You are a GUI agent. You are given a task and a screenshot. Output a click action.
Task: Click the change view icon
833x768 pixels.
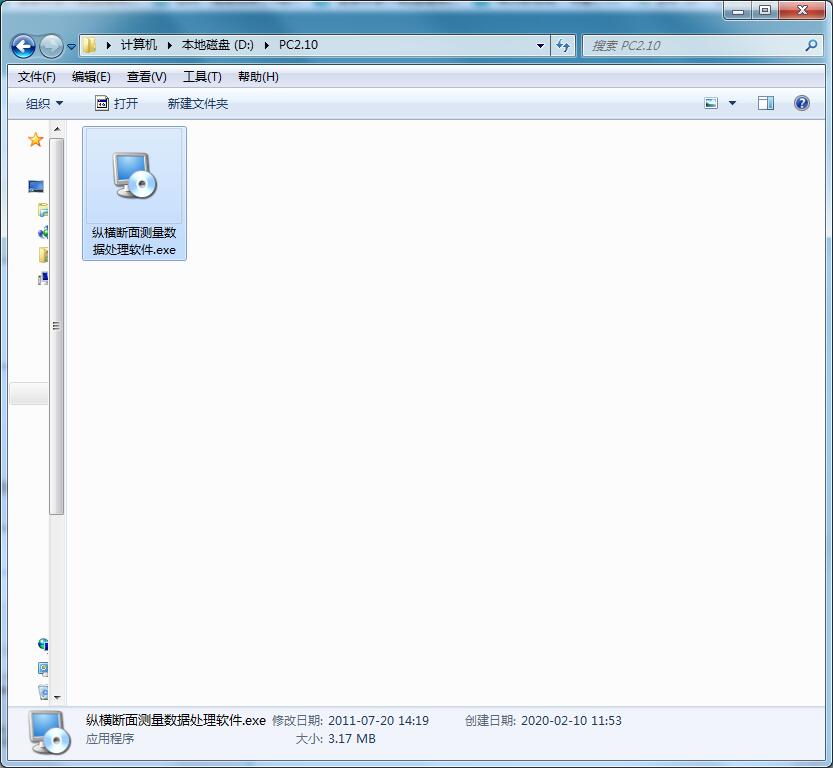711,103
